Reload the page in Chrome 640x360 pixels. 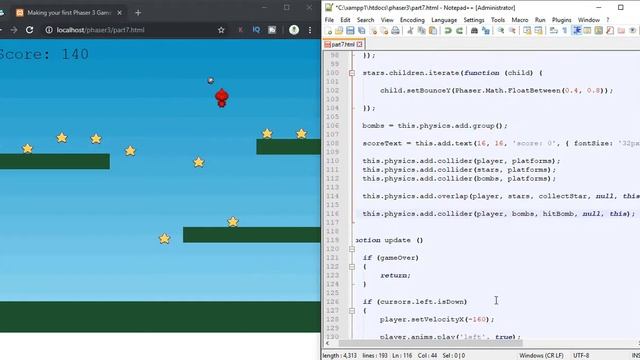29,30
